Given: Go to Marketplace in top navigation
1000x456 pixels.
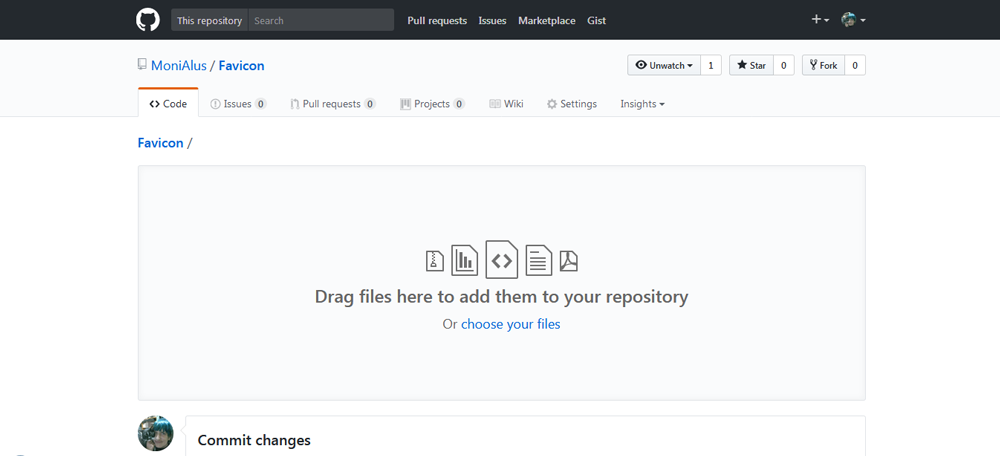Looking at the screenshot, I should [x=547, y=20].
